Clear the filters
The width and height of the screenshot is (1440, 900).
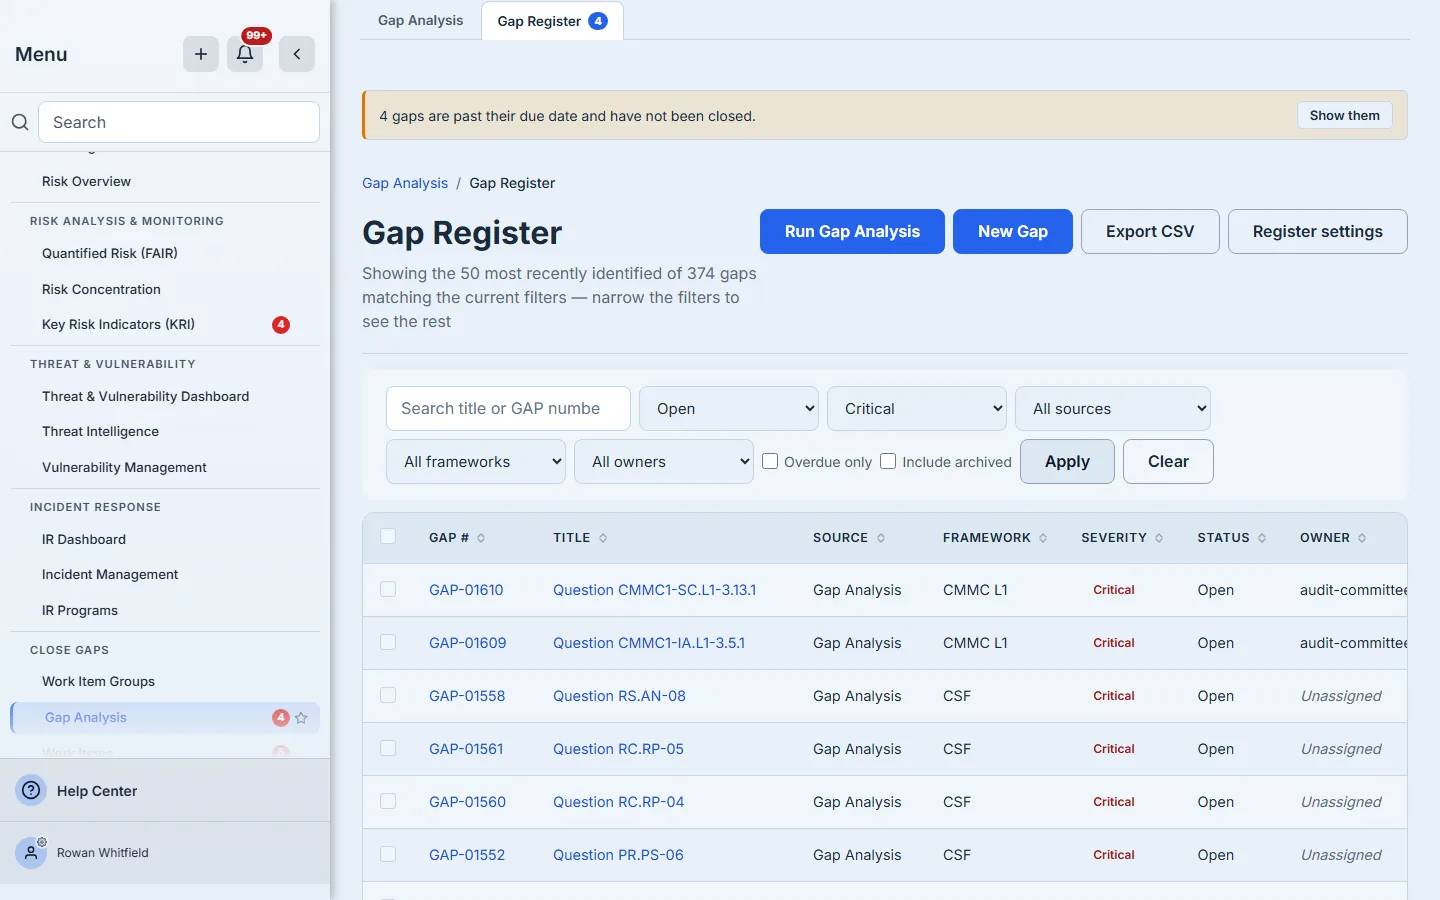tap(1168, 462)
